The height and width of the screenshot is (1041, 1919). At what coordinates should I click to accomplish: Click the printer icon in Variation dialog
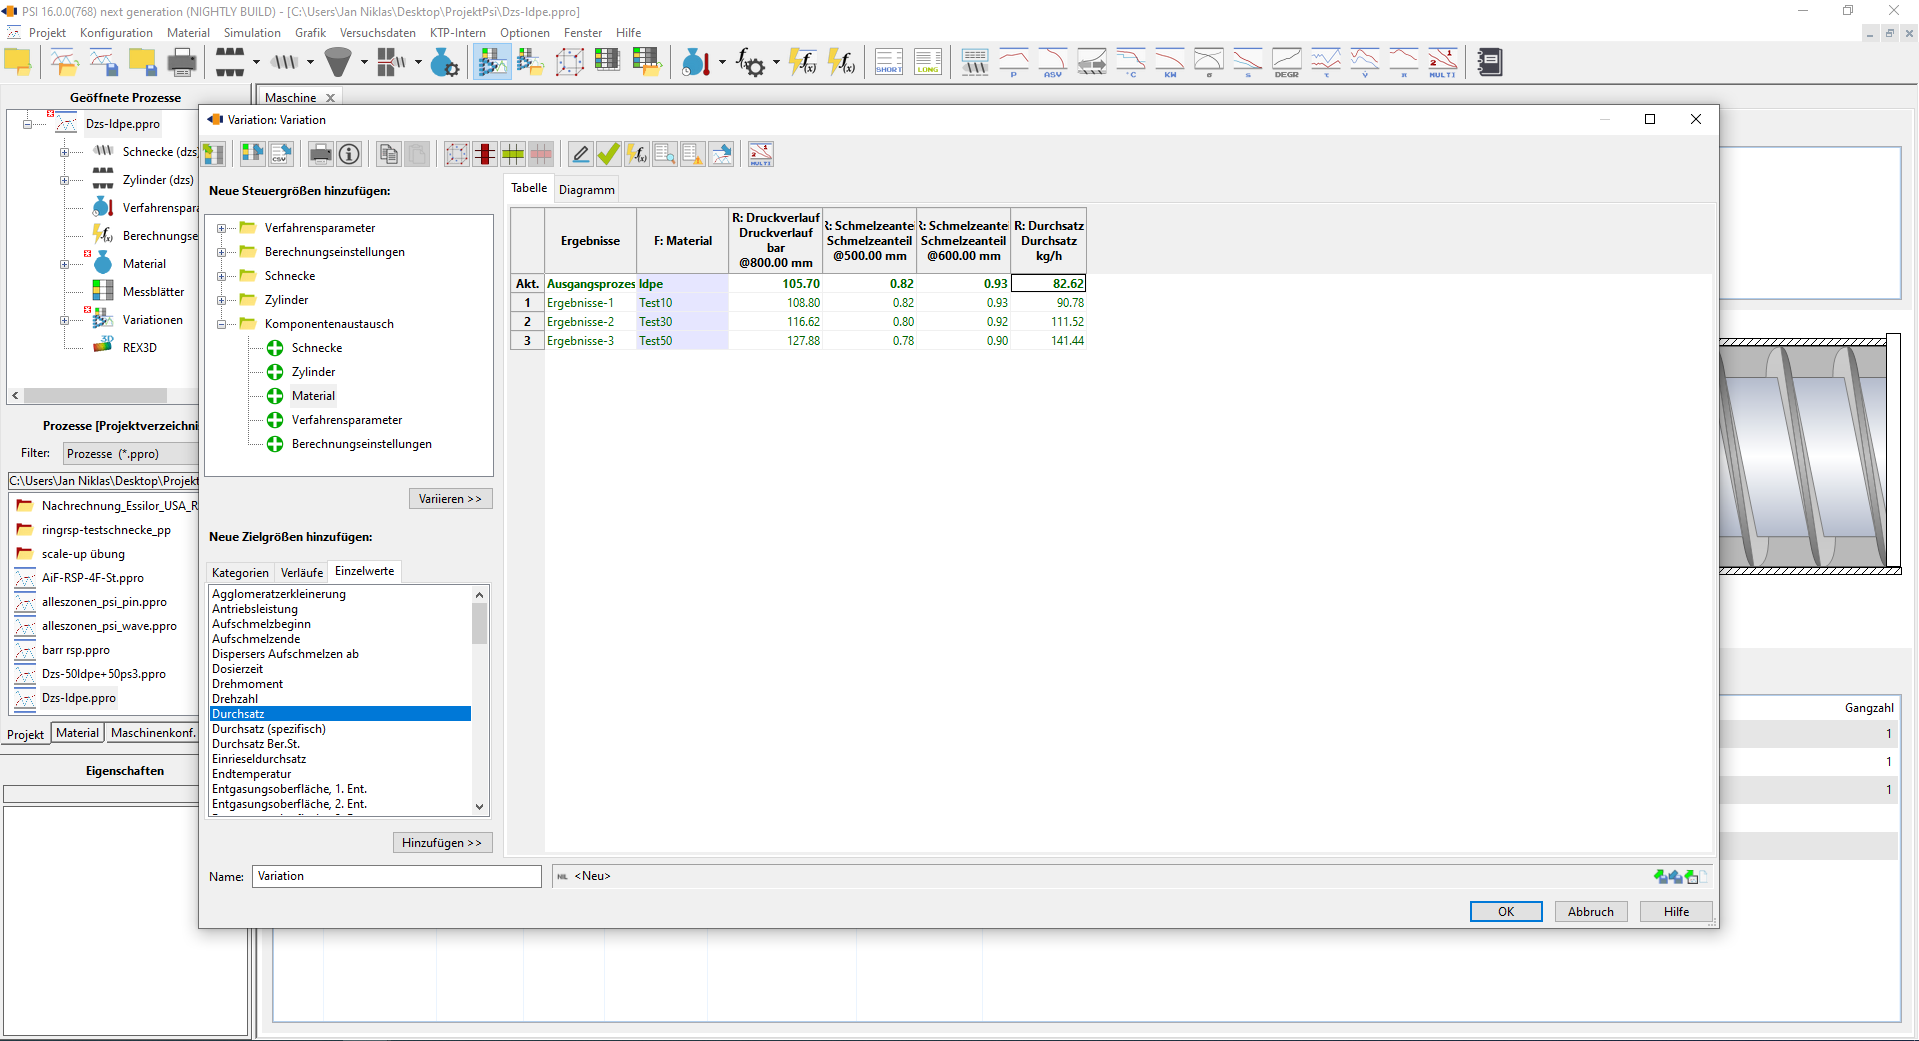pyautogui.click(x=321, y=154)
